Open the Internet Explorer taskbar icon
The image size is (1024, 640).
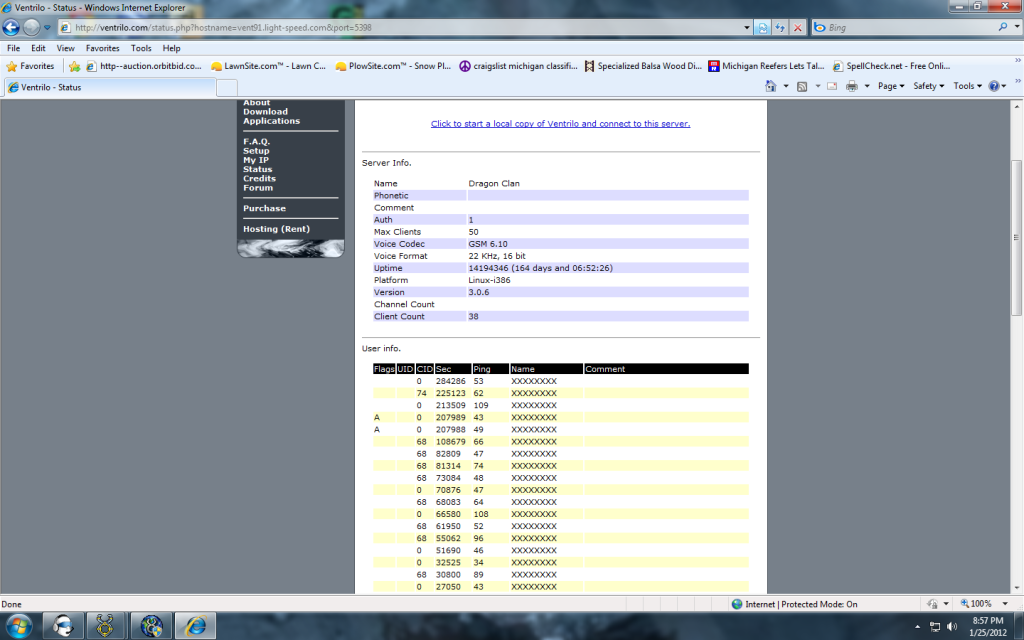click(195, 626)
